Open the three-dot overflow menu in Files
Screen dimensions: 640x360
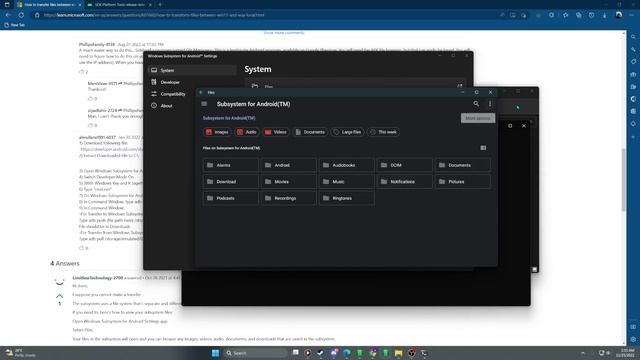pos(490,104)
